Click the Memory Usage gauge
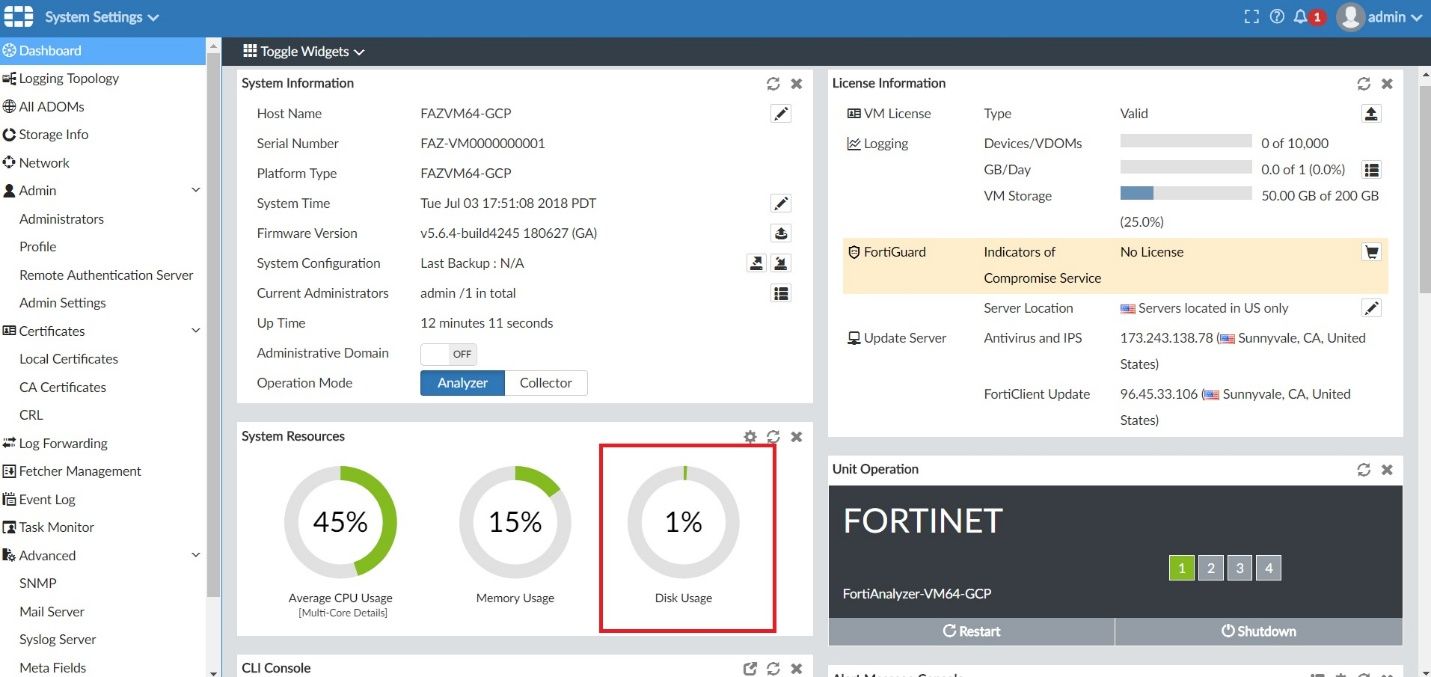The image size is (1431, 677). click(x=515, y=522)
